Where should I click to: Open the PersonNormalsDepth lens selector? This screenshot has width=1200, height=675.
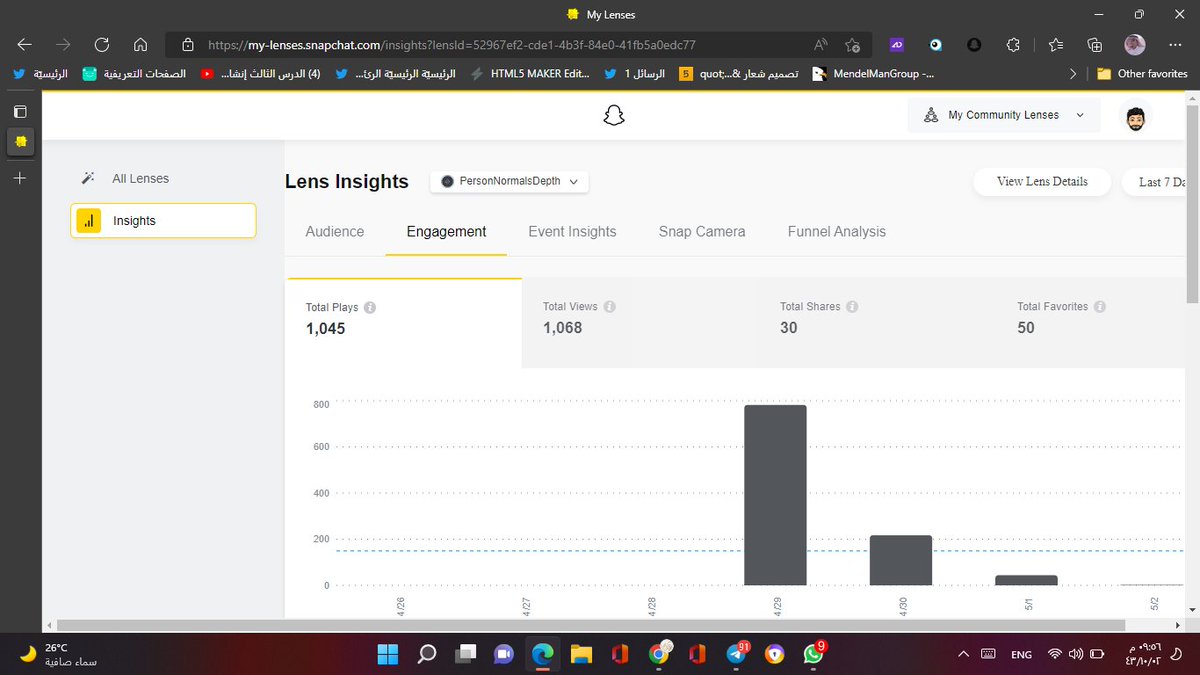tap(510, 181)
